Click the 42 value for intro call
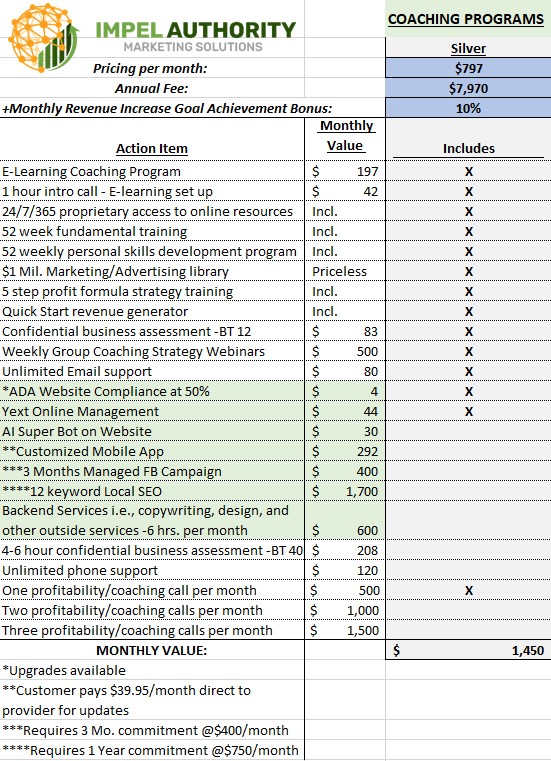Screen dimensions: 551x761 point(370,192)
